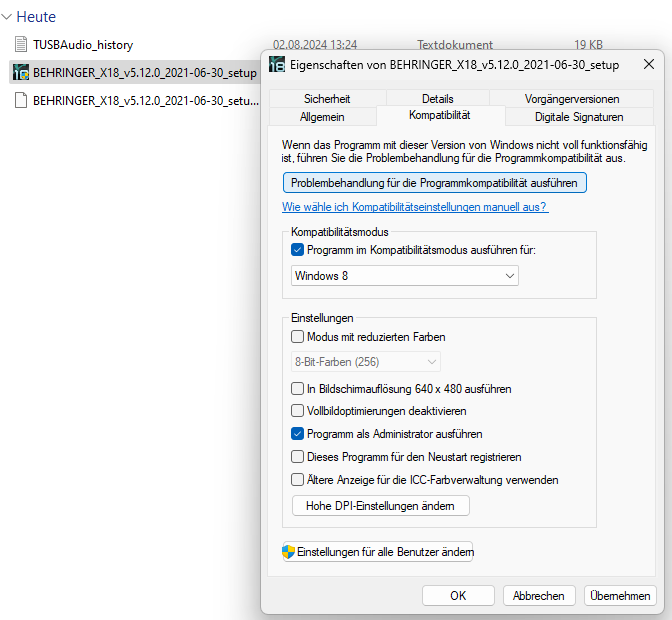The image size is (672, 620).
Task: Click the Heute group heading
Action: 36,17
